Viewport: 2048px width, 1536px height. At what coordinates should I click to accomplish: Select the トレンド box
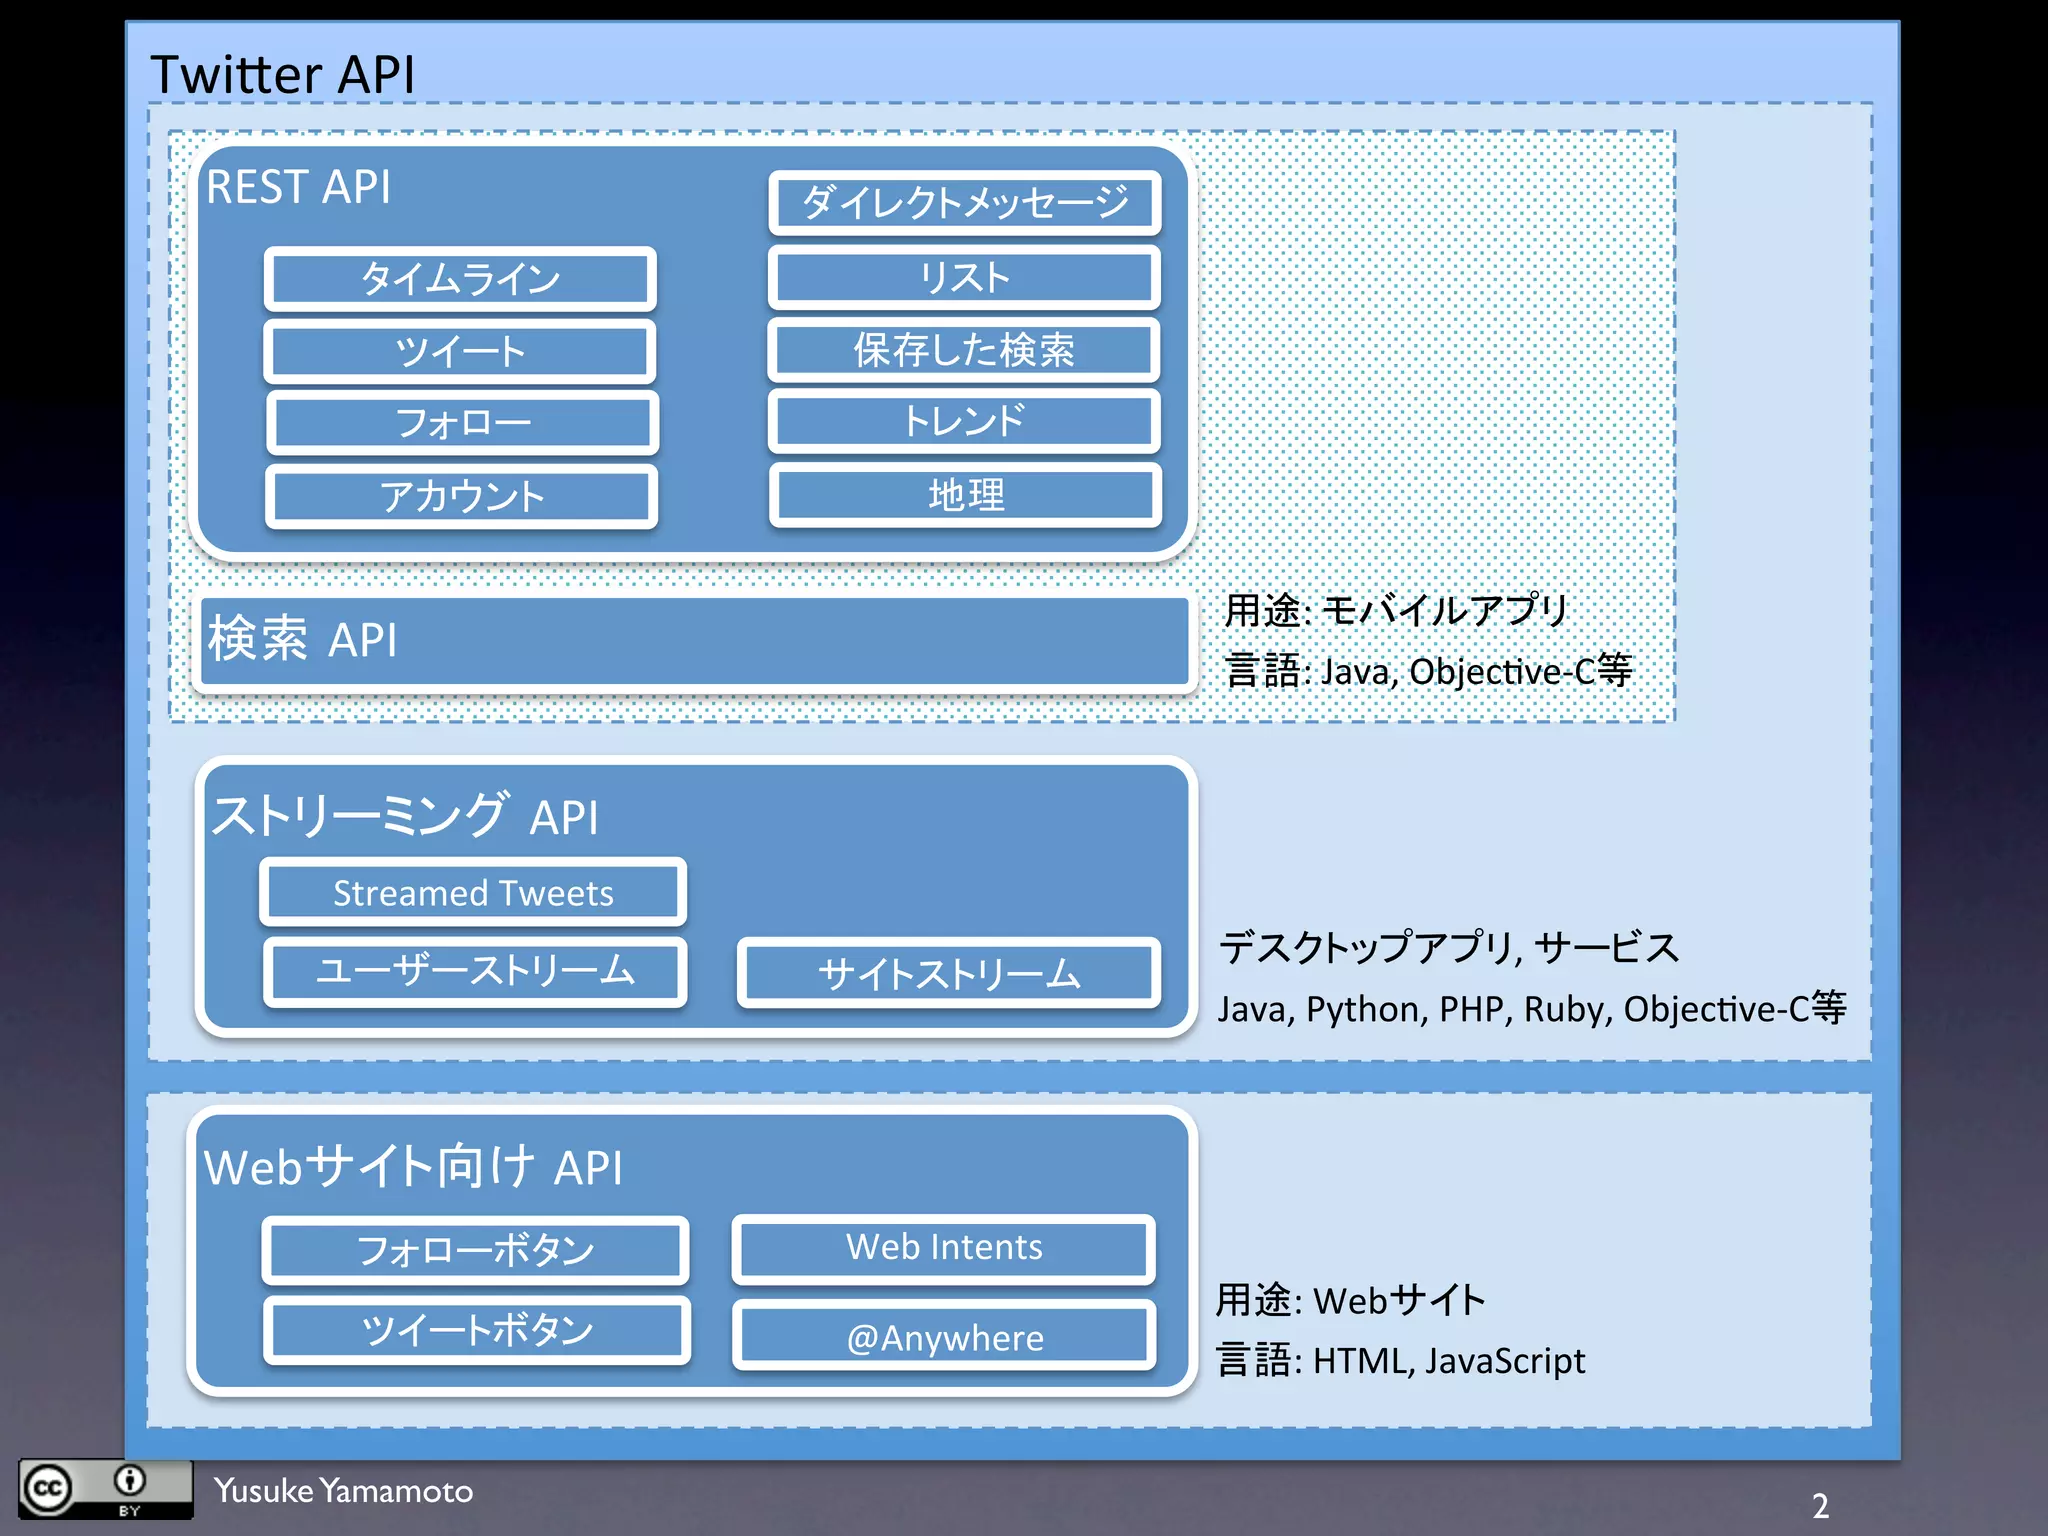tap(964, 421)
